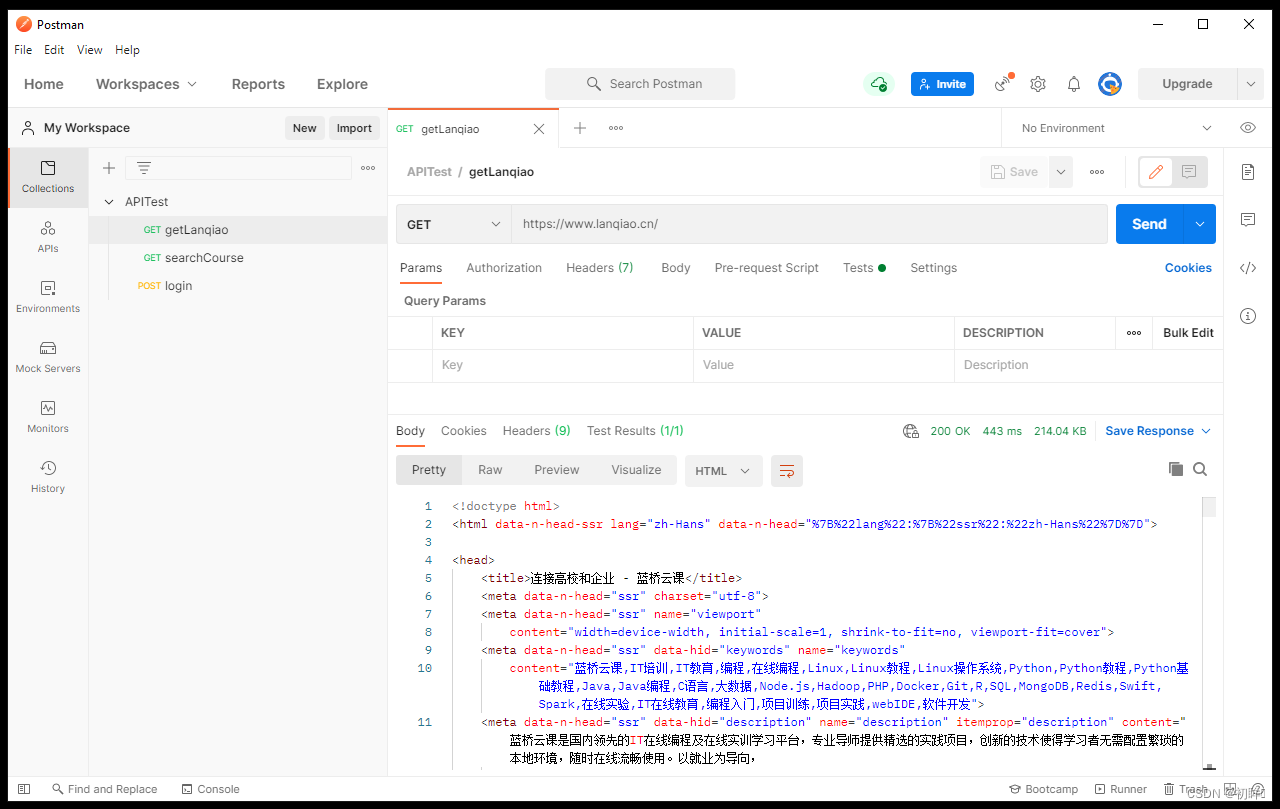Toggle the wrap lines icon in response

787,471
